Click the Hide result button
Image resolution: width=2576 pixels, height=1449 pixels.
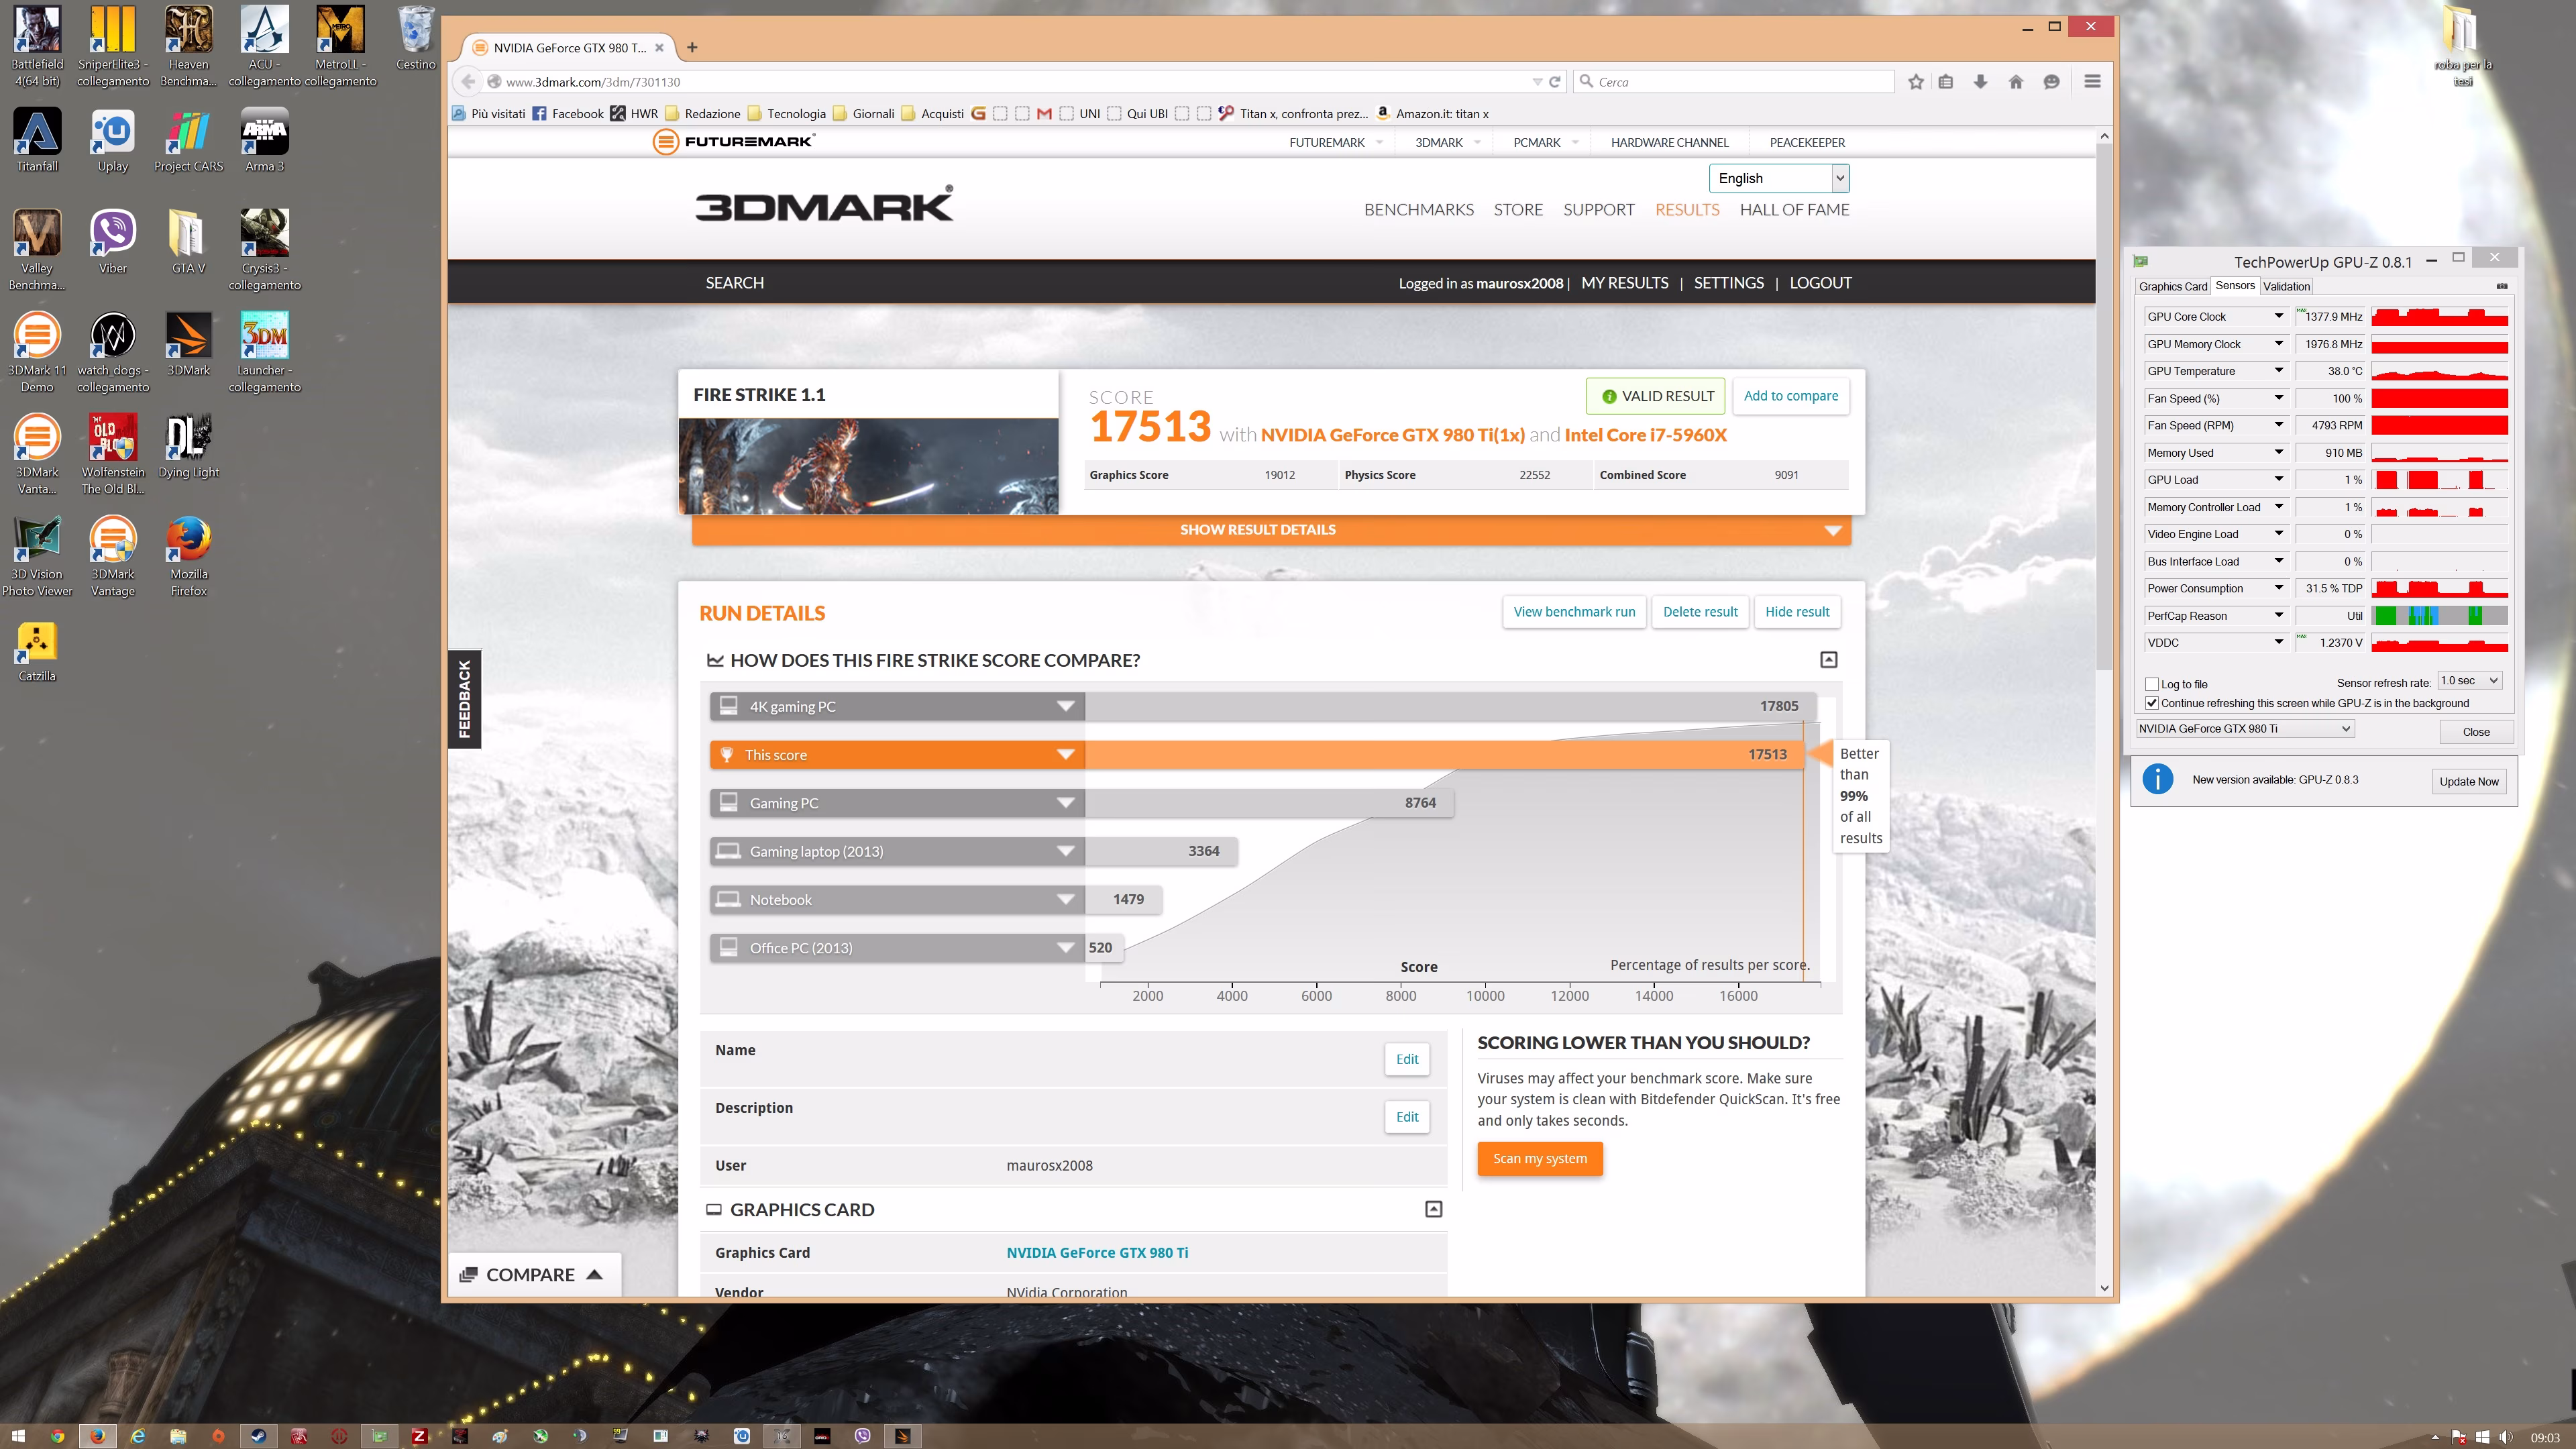coord(1797,612)
